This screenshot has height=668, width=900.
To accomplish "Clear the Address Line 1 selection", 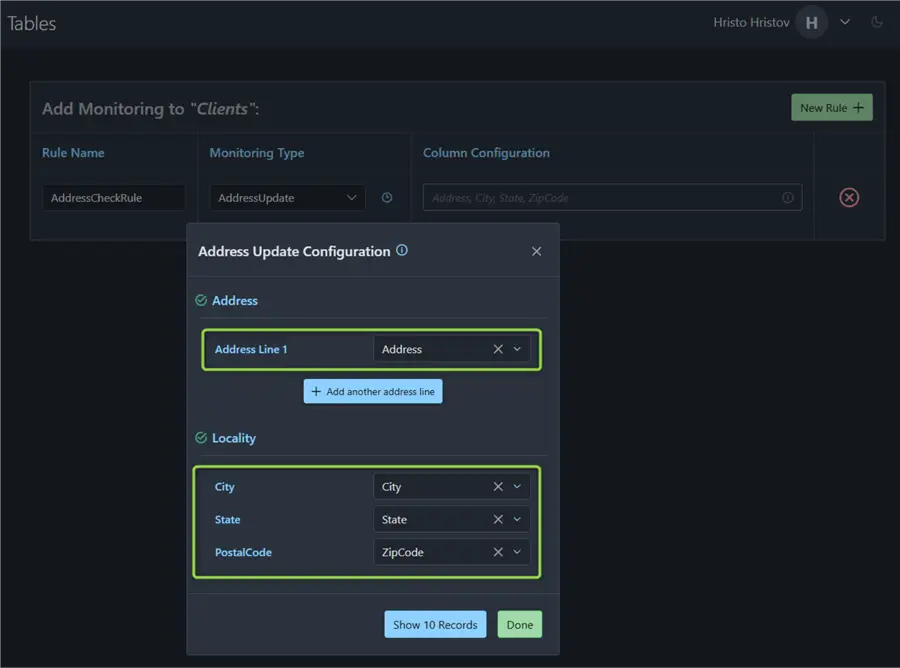I will (x=498, y=349).
